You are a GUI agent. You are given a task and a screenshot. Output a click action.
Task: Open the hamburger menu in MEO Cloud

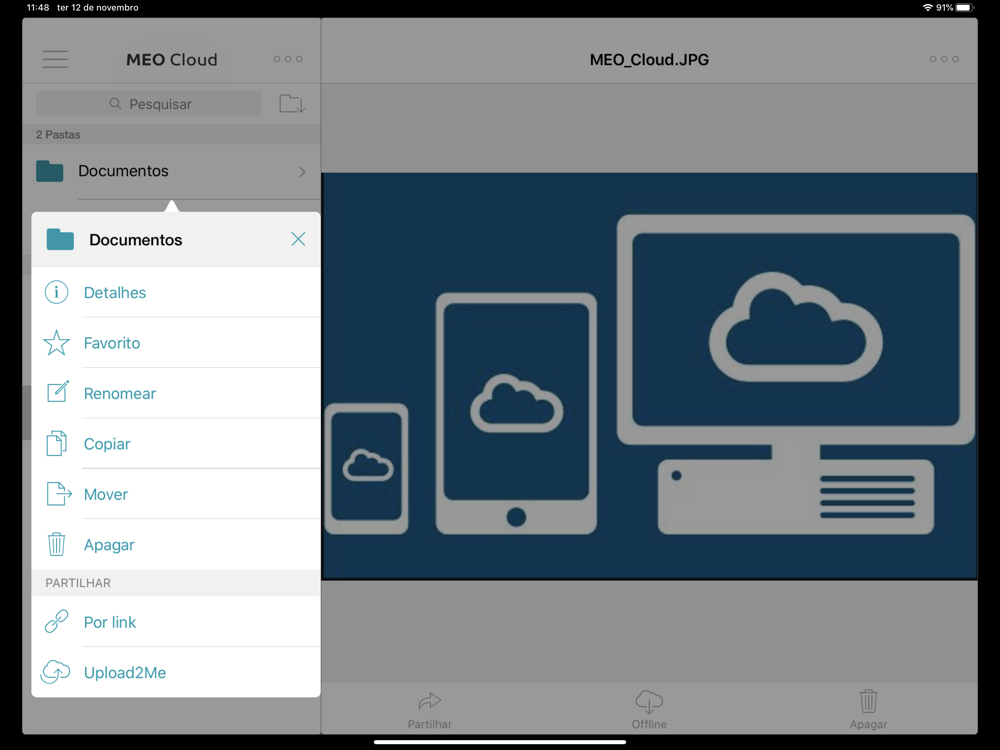[55, 60]
